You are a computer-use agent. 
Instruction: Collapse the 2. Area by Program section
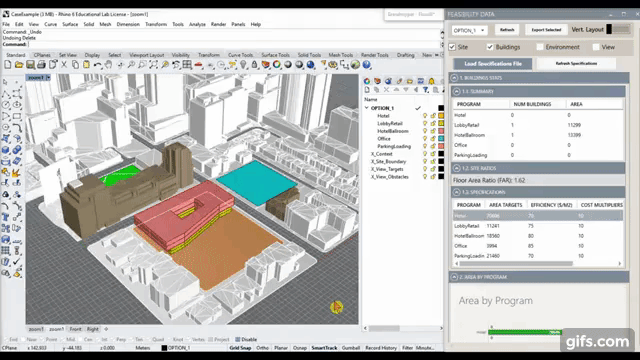tap(454, 277)
